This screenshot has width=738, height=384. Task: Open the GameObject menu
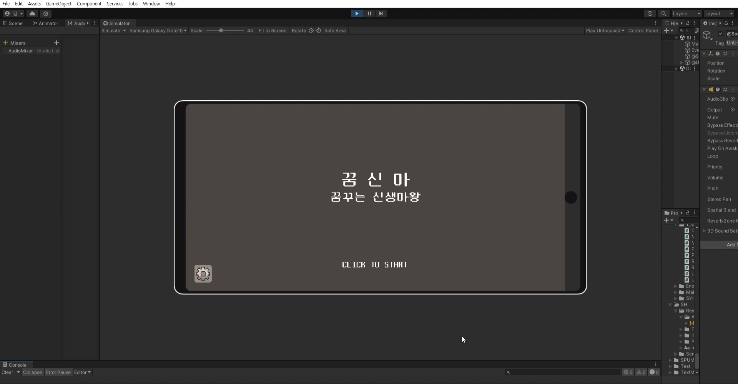59,4
